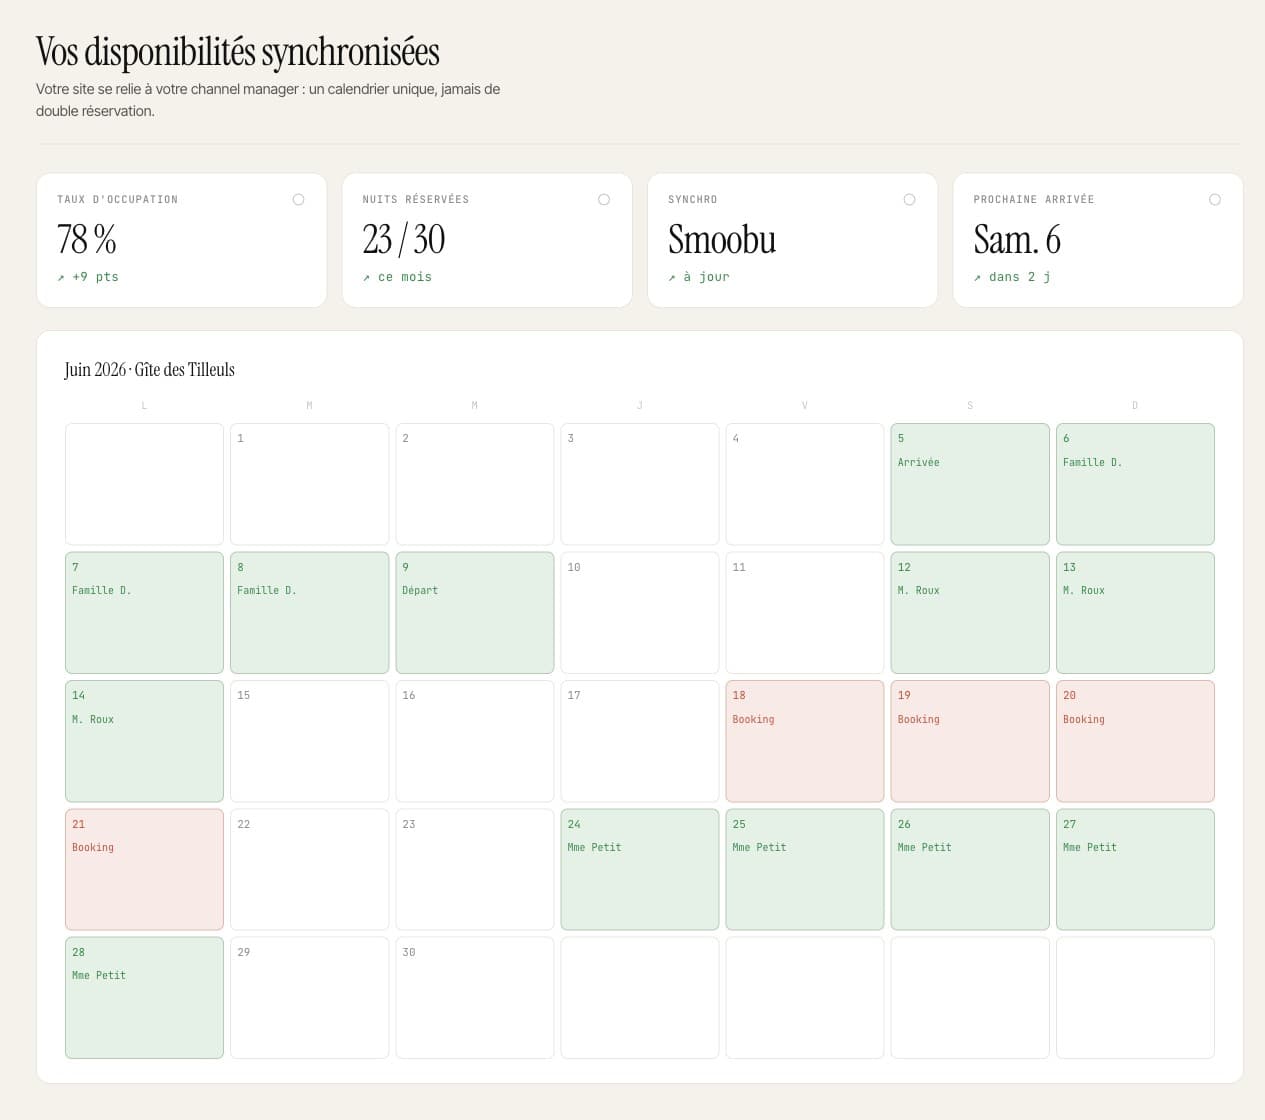
Task: Open day 24 Mme Petit cell
Action: (640, 869)
